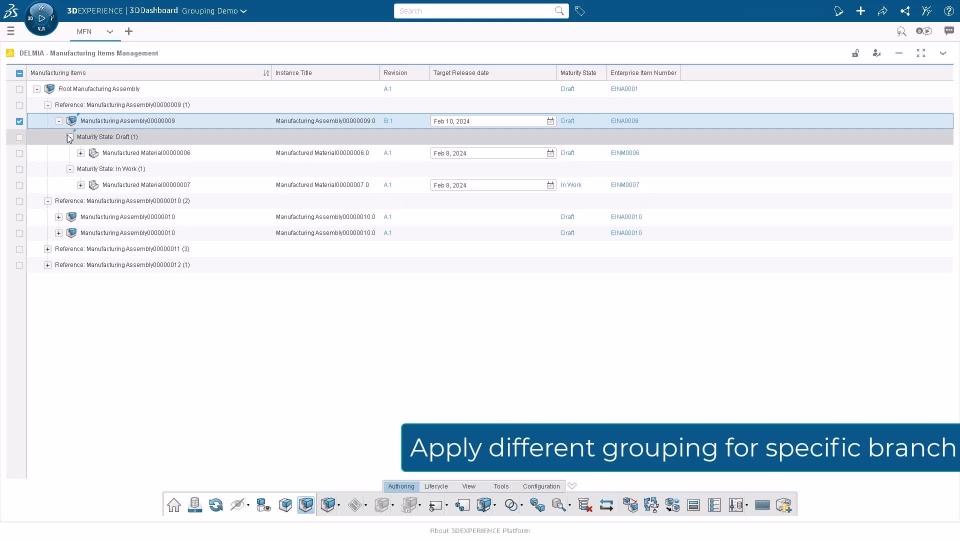Click the highlighted cube assembly icon in toolbar

click(306, 505)
